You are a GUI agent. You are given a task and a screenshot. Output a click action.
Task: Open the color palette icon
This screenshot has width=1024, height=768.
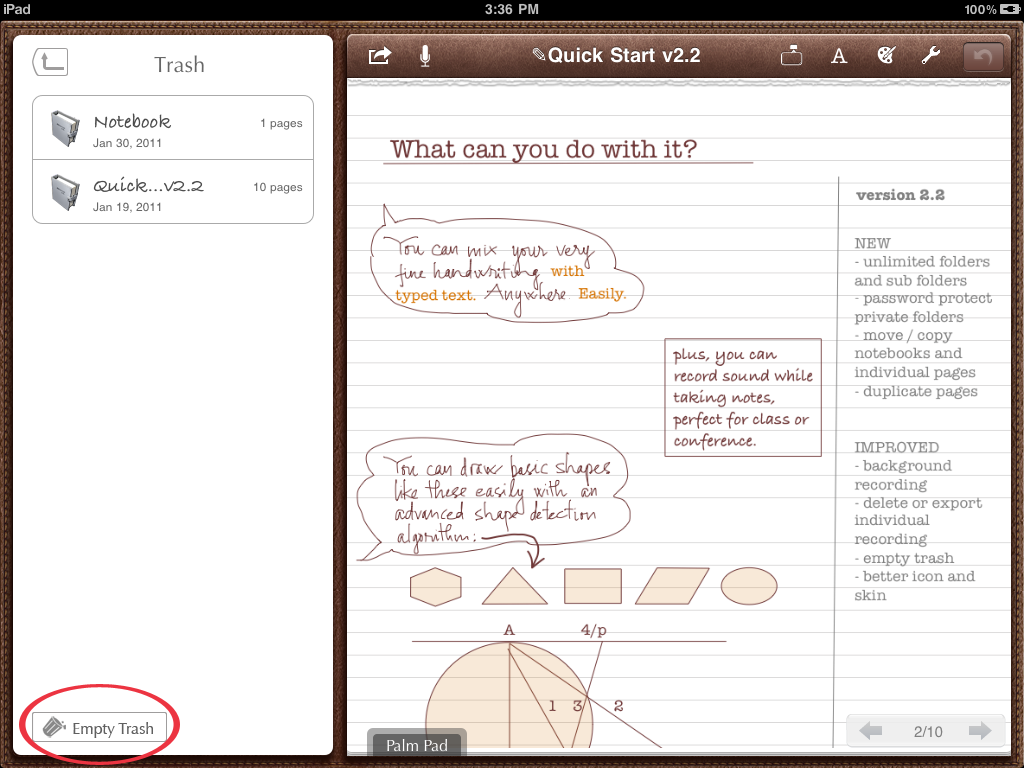(x=886, y=56)
